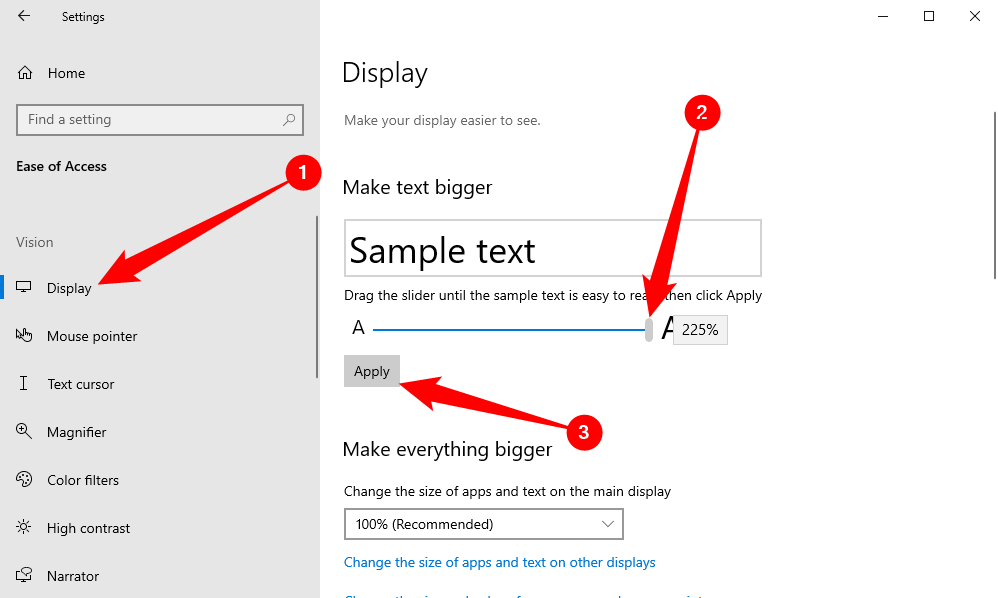Click the High contrast sun icon
Screen dimensions: 998x598
tap(24, 527)
